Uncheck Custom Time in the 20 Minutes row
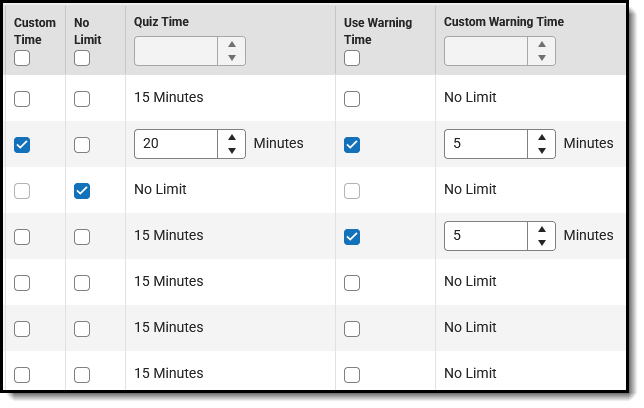The width and height of the screenshot is (644, 408). coord(22,145)
